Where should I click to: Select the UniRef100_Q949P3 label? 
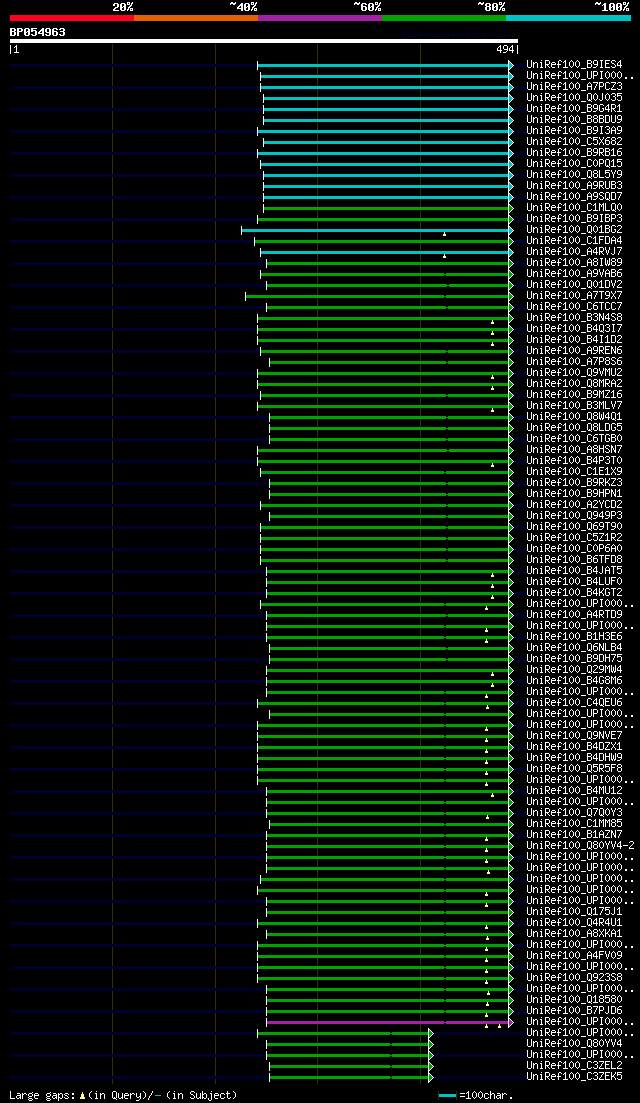tap(574, 515)
